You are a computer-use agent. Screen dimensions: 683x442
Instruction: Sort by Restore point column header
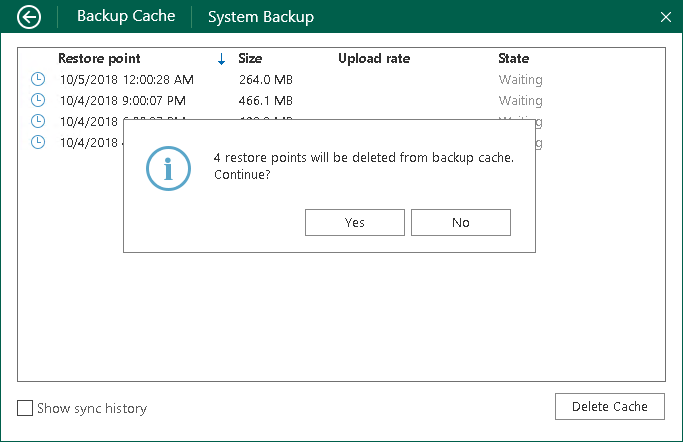pyautogui.click(x=99, y=58)
